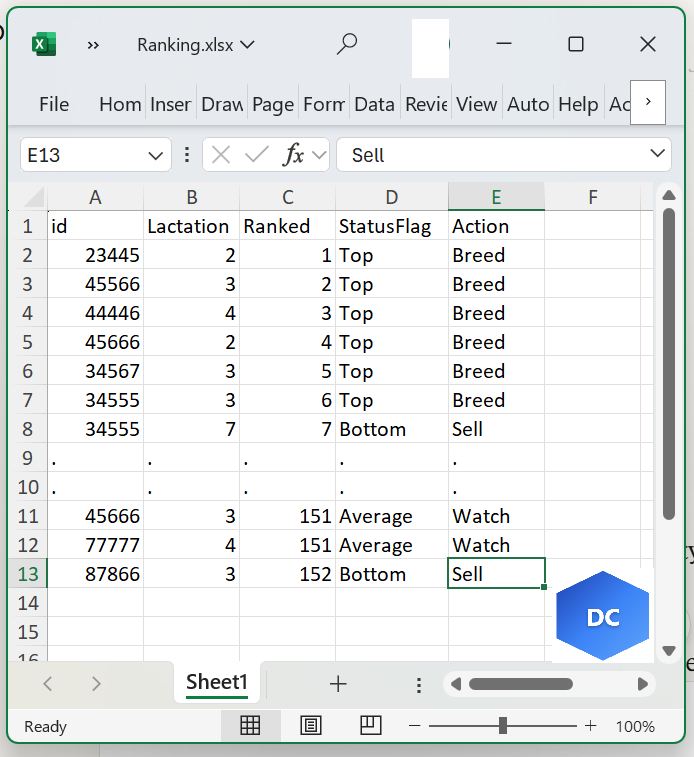Click the Insert Function fx icon
The image size is (694, 757).
(x=294, y=155)
